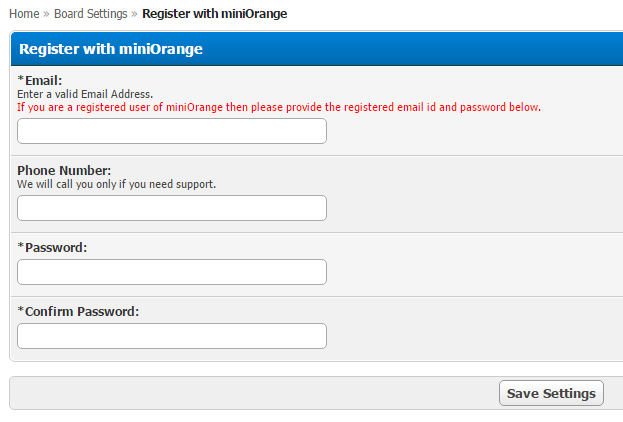Image resolution: width=623 pixels, height=422 pixels.
Task: Click the Phone Number label text
Action: 64,170
